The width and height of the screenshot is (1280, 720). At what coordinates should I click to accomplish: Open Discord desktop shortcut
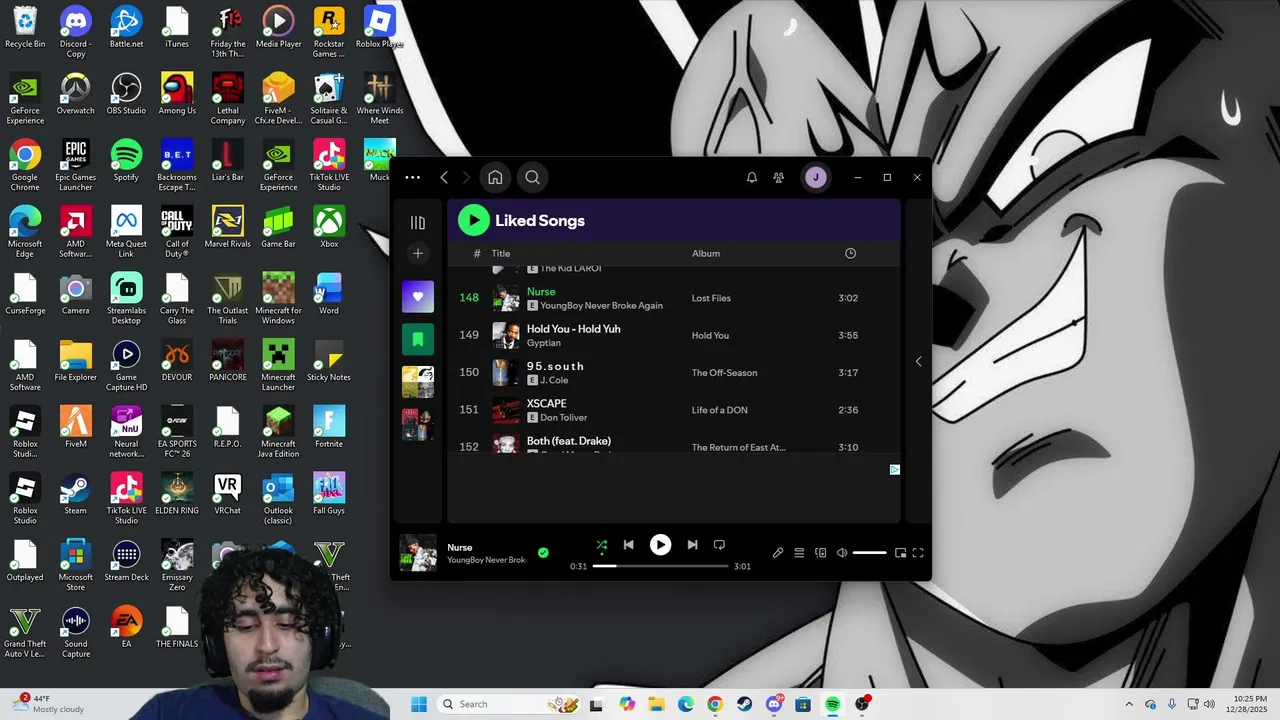[x=75, y=32]
